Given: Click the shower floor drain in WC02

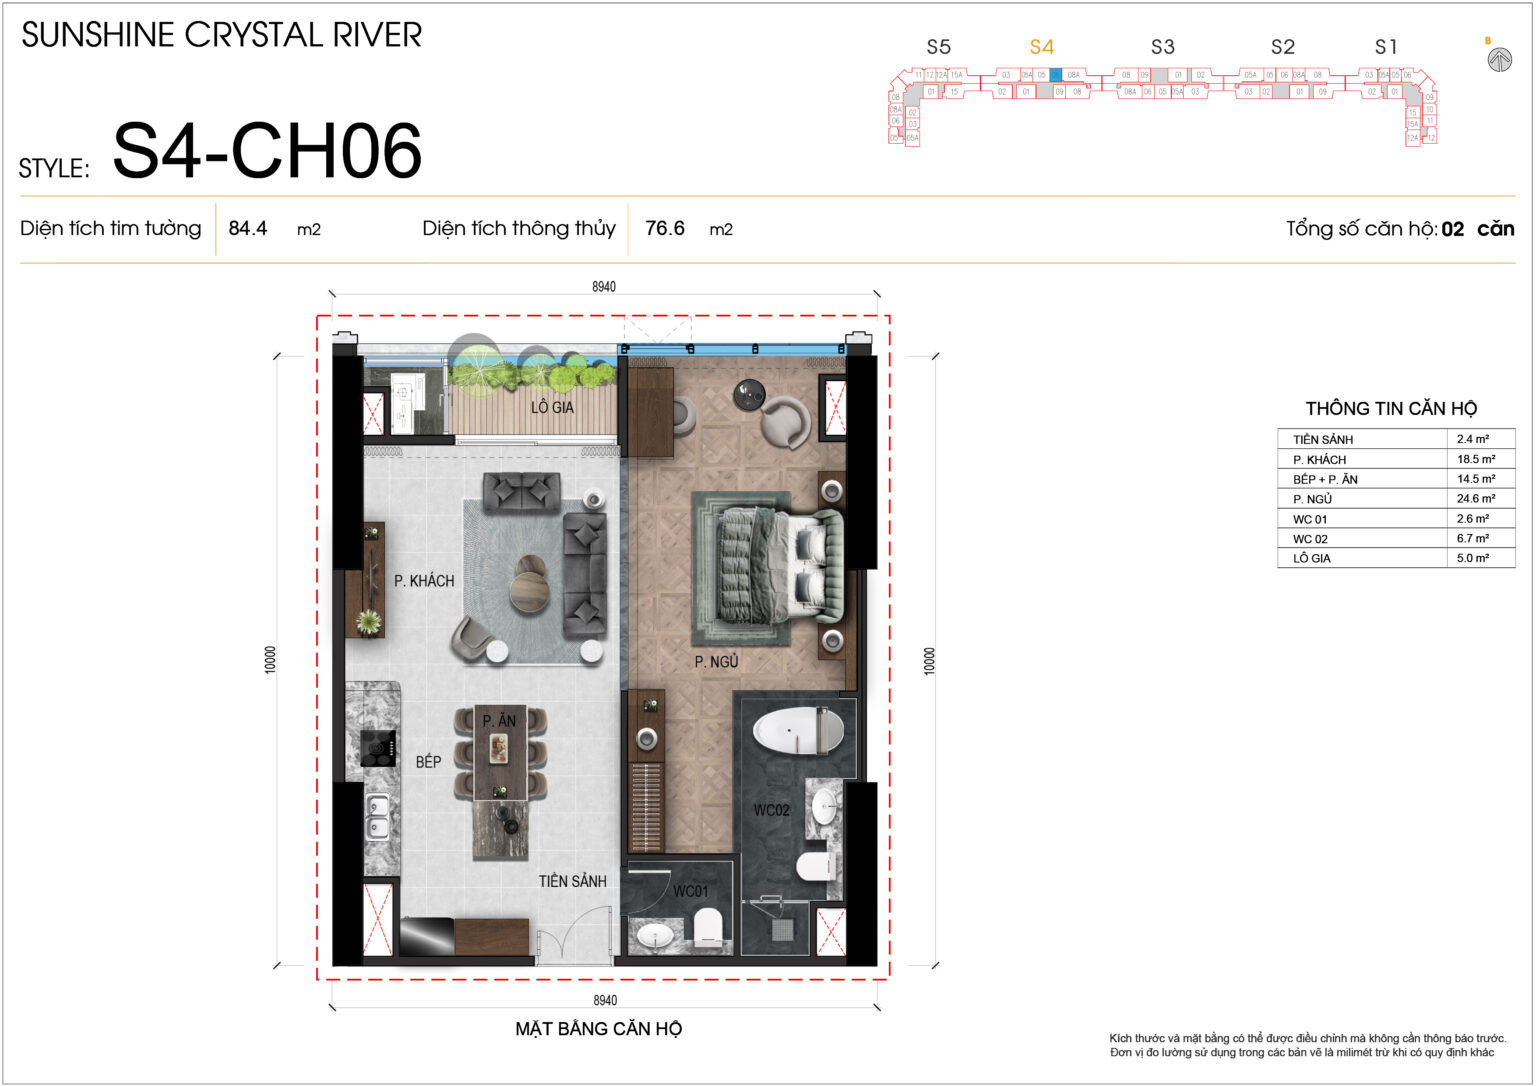Looking at the screenshot, I should click(781, 929).
